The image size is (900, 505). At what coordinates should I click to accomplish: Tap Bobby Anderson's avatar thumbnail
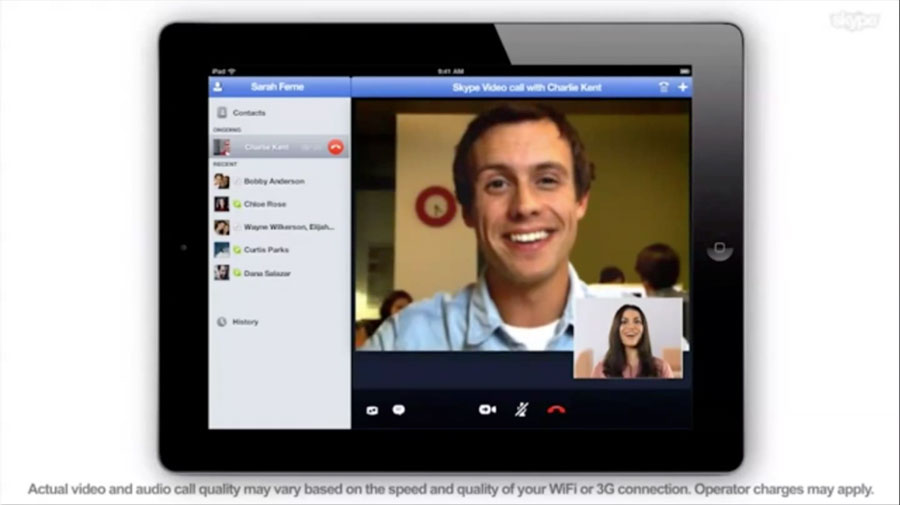[222, 181]
